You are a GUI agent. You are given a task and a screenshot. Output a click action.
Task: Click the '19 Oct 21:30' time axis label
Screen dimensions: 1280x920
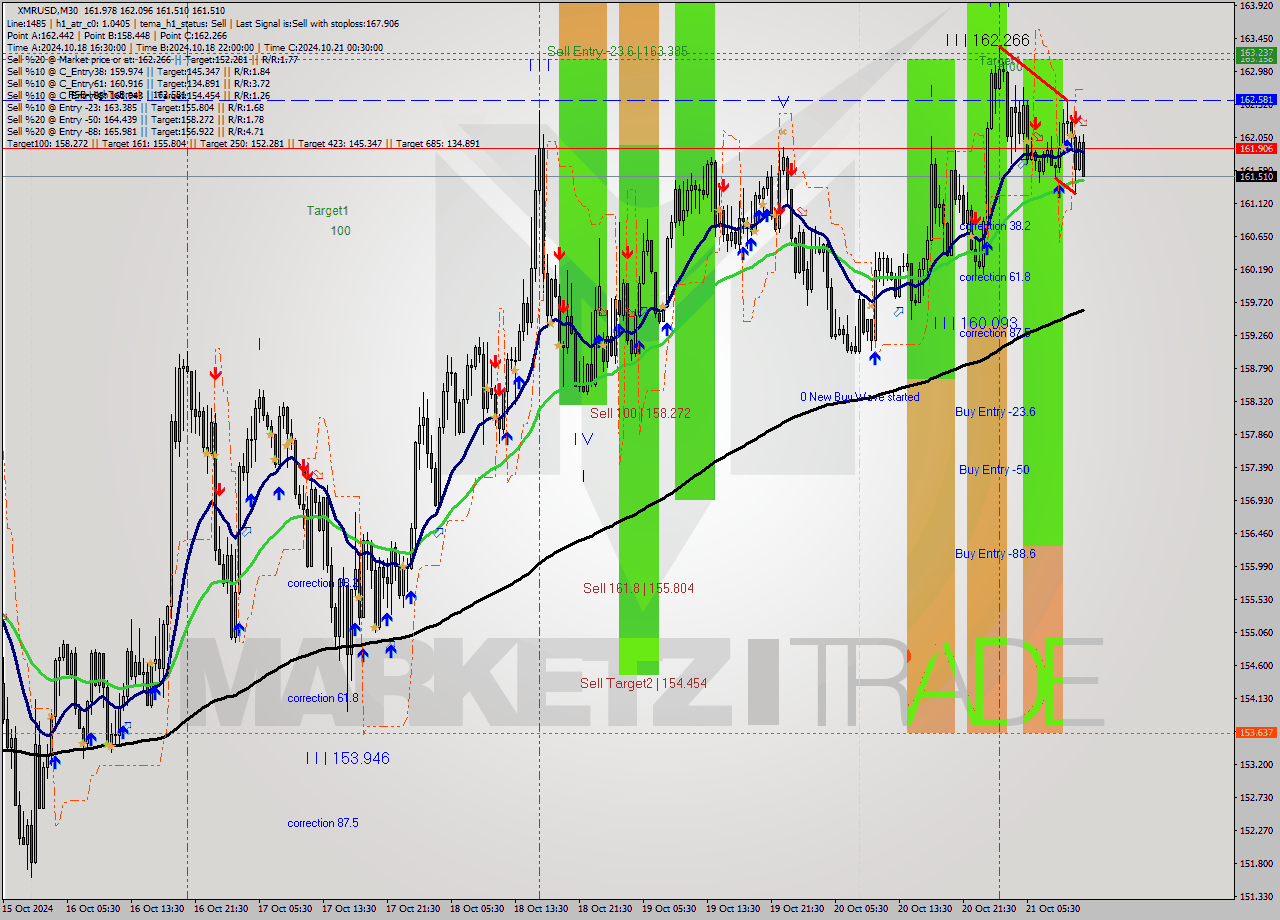[798, 909]
